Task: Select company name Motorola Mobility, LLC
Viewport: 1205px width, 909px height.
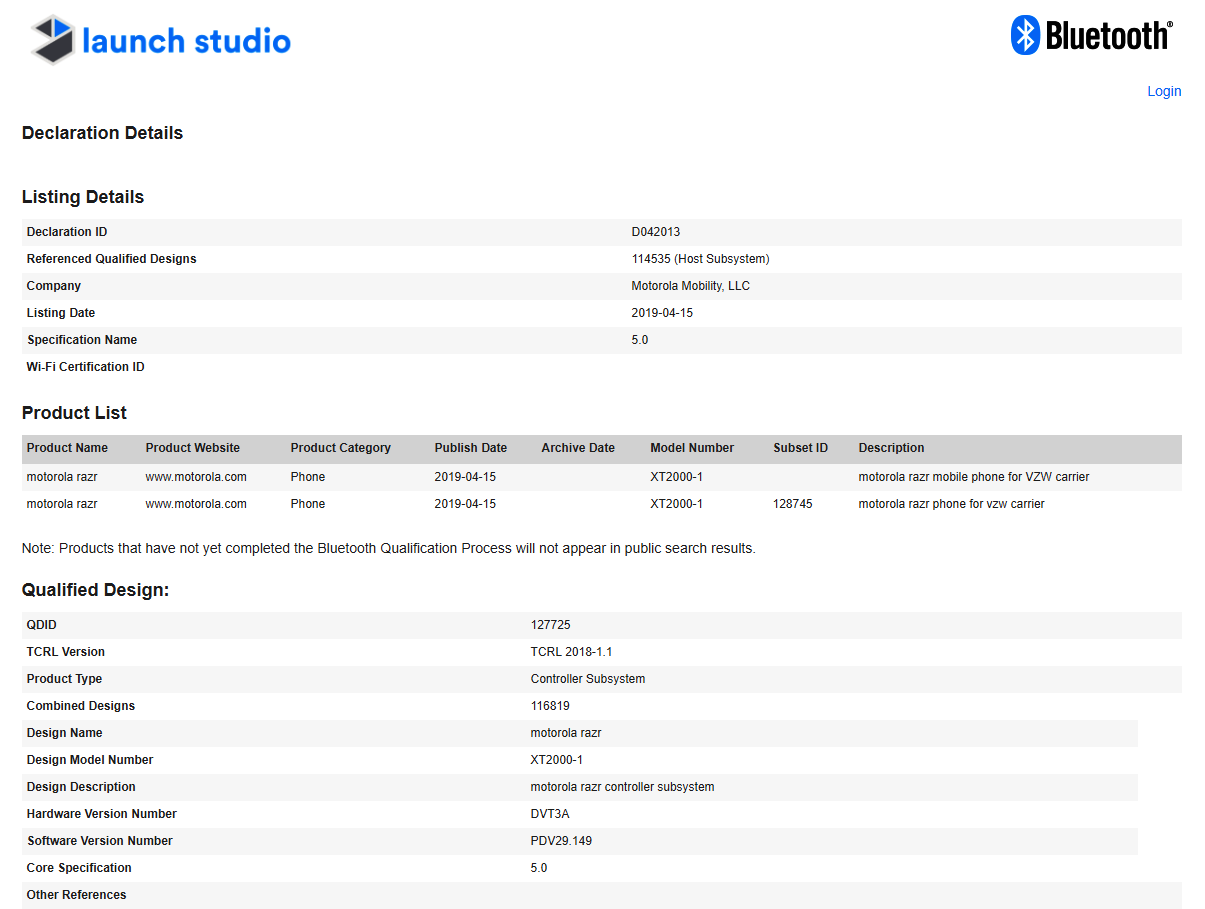Action: (690, 286)
